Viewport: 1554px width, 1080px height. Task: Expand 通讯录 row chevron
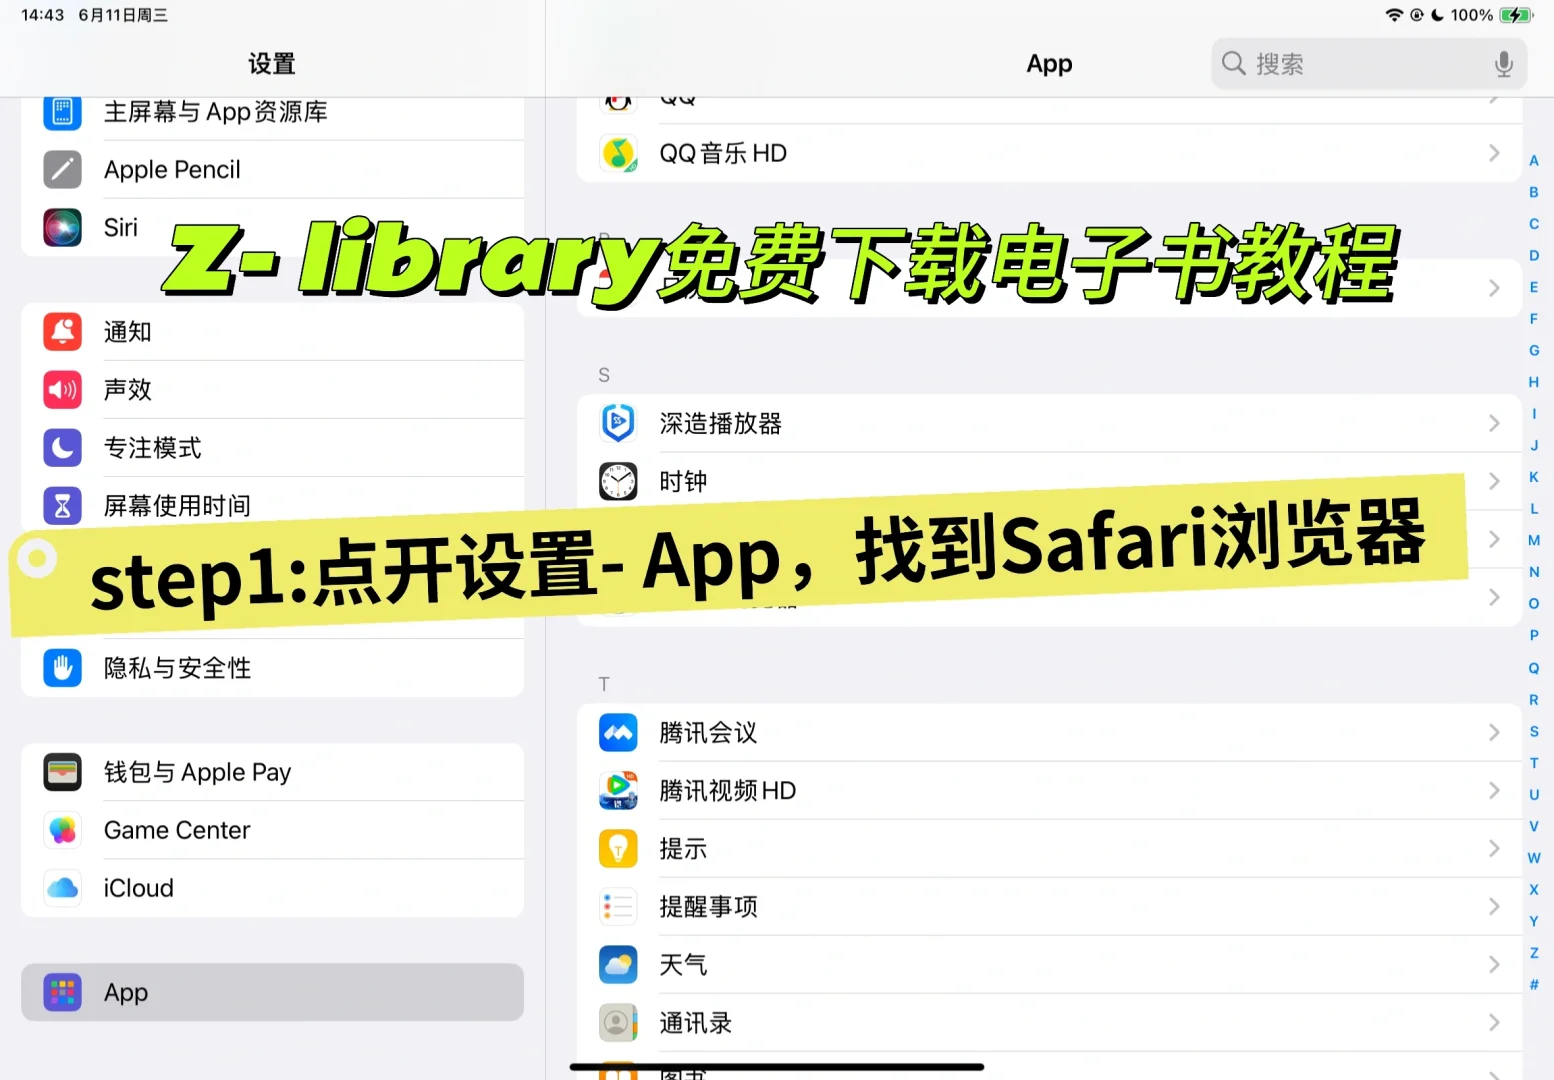click(x=1494, y=1023)
